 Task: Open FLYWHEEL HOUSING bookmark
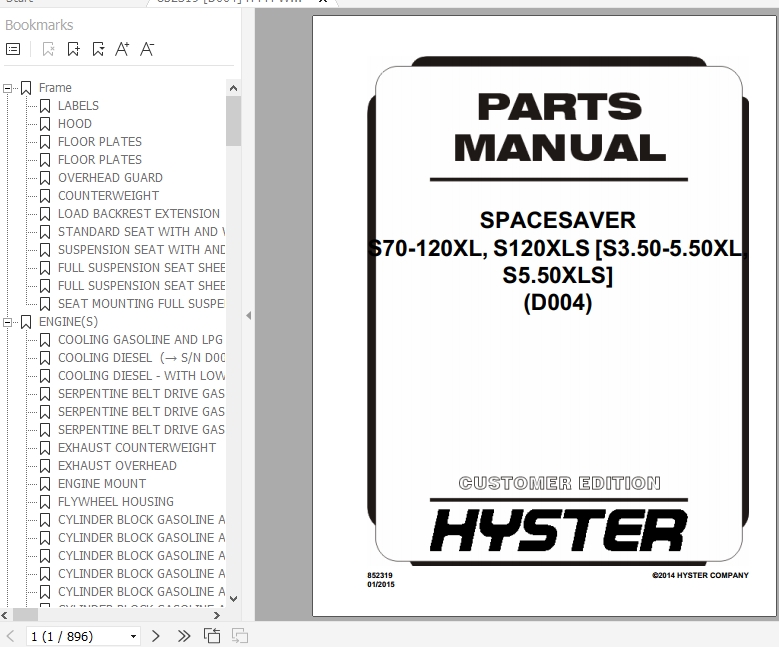[116, 501]
